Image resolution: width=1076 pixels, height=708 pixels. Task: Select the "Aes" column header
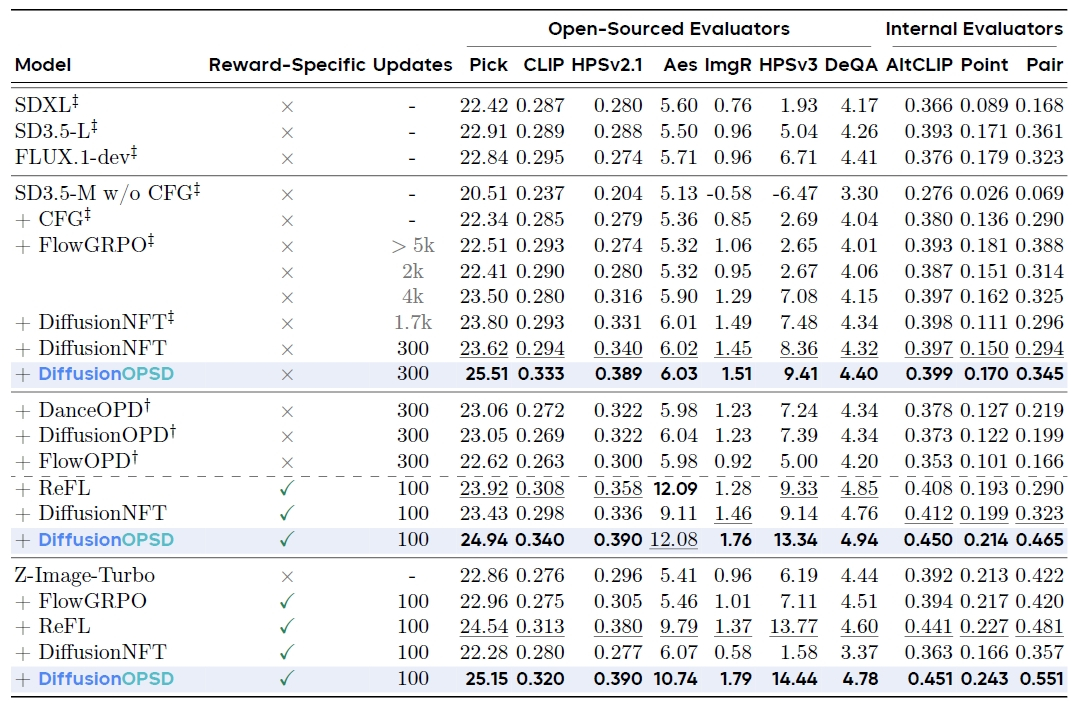(x=680, y=64)
